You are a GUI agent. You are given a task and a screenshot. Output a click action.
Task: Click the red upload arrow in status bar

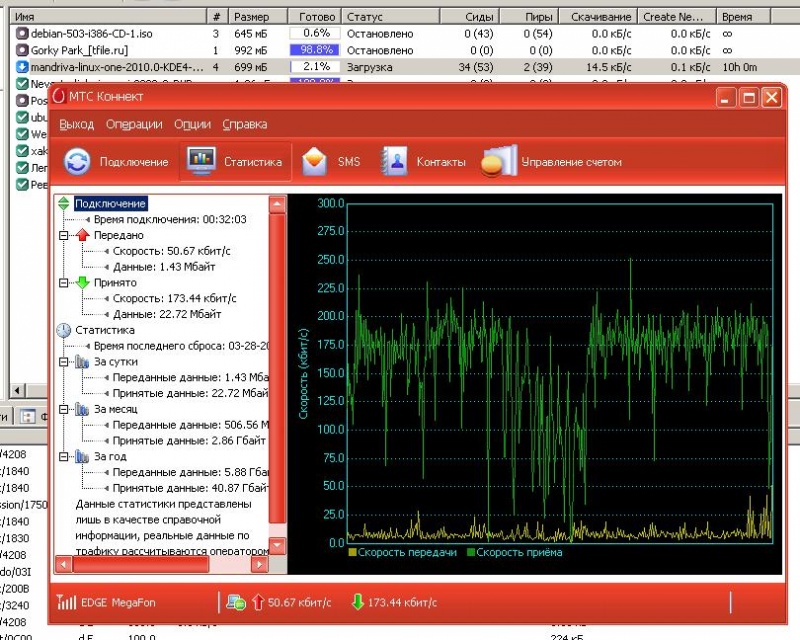click(x=258, y=602)
